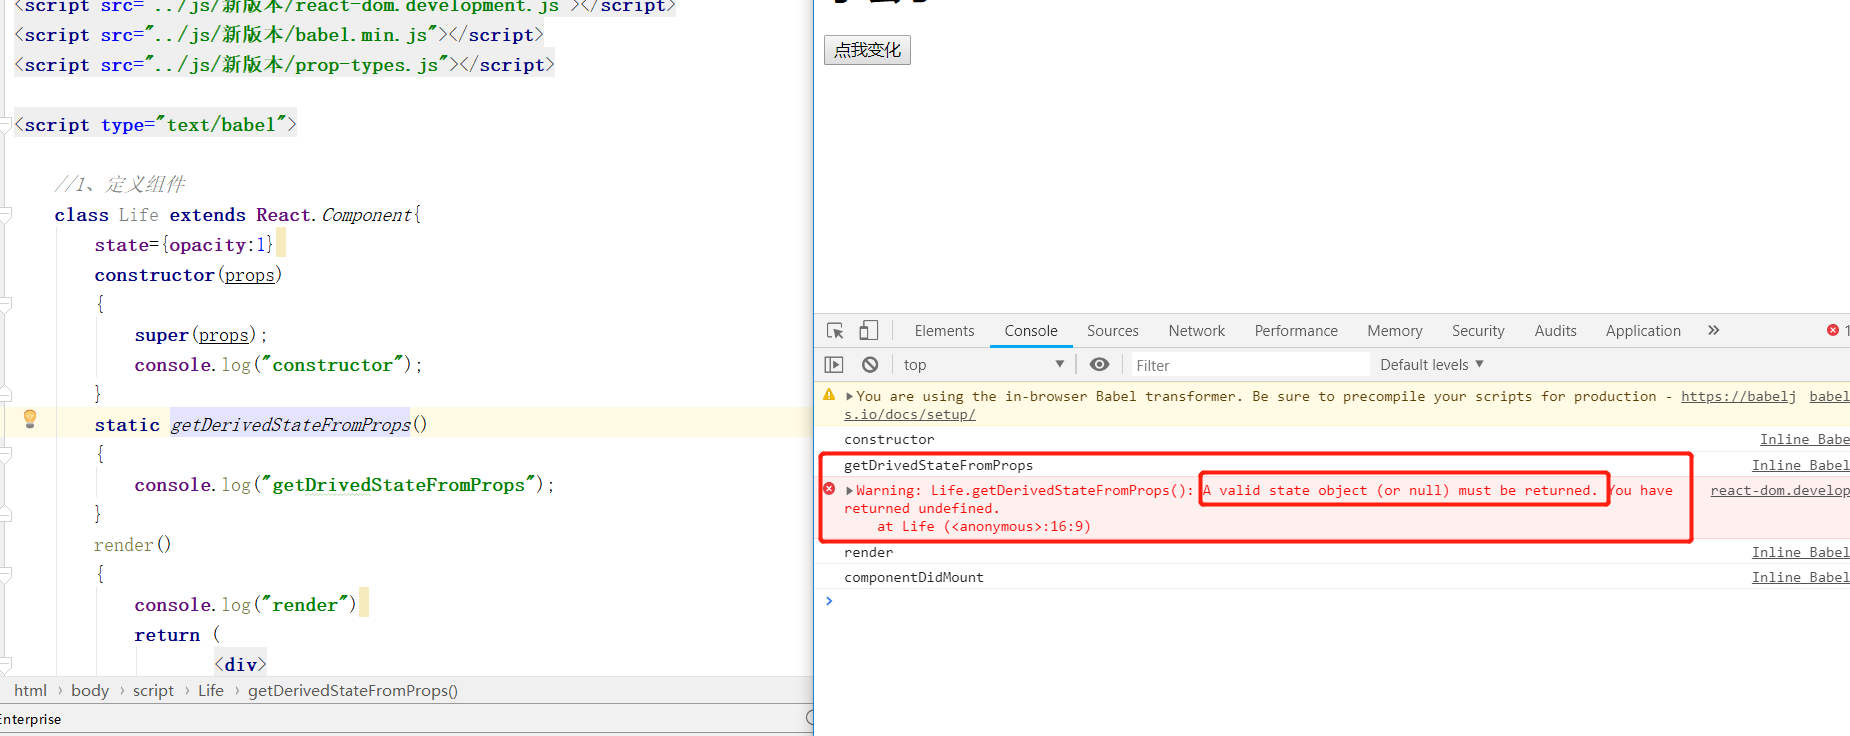Select the Console tab
This screenshot has height=736, width=1850.
tap(1031, 331)
